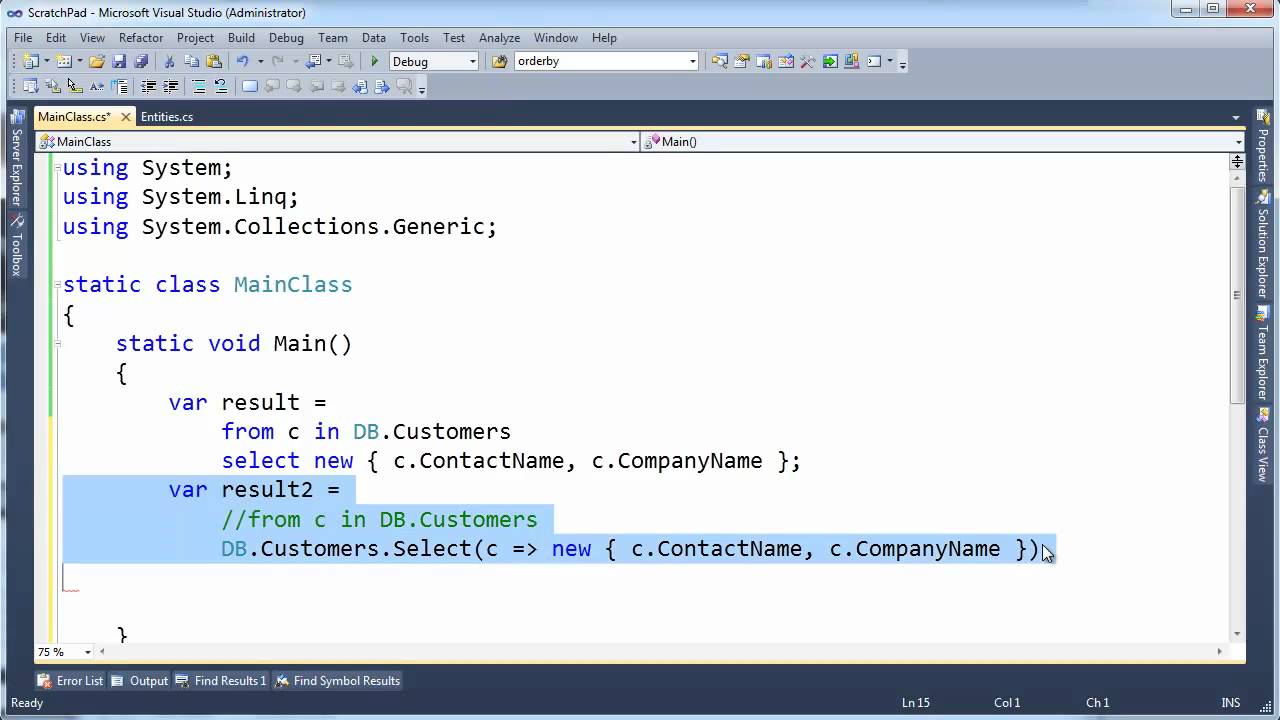Open the Command Window toolbar icon

point(874,61)
